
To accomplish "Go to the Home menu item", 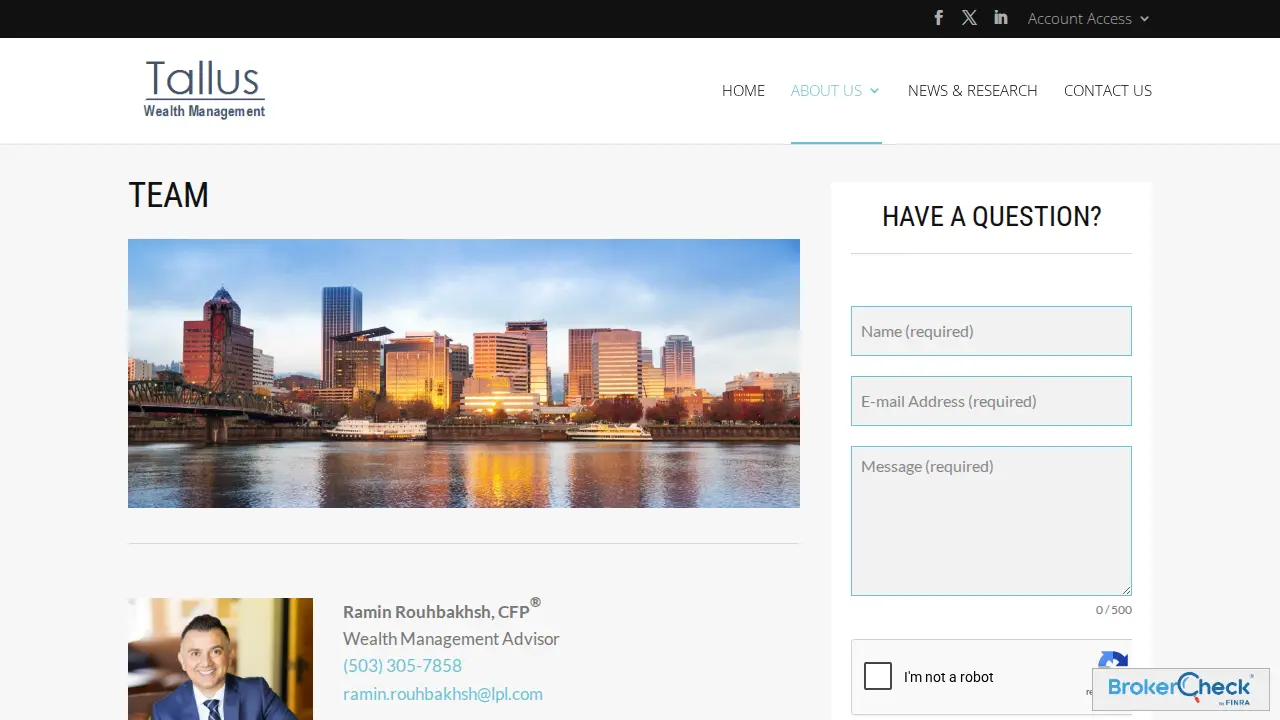I will point(743,90).
